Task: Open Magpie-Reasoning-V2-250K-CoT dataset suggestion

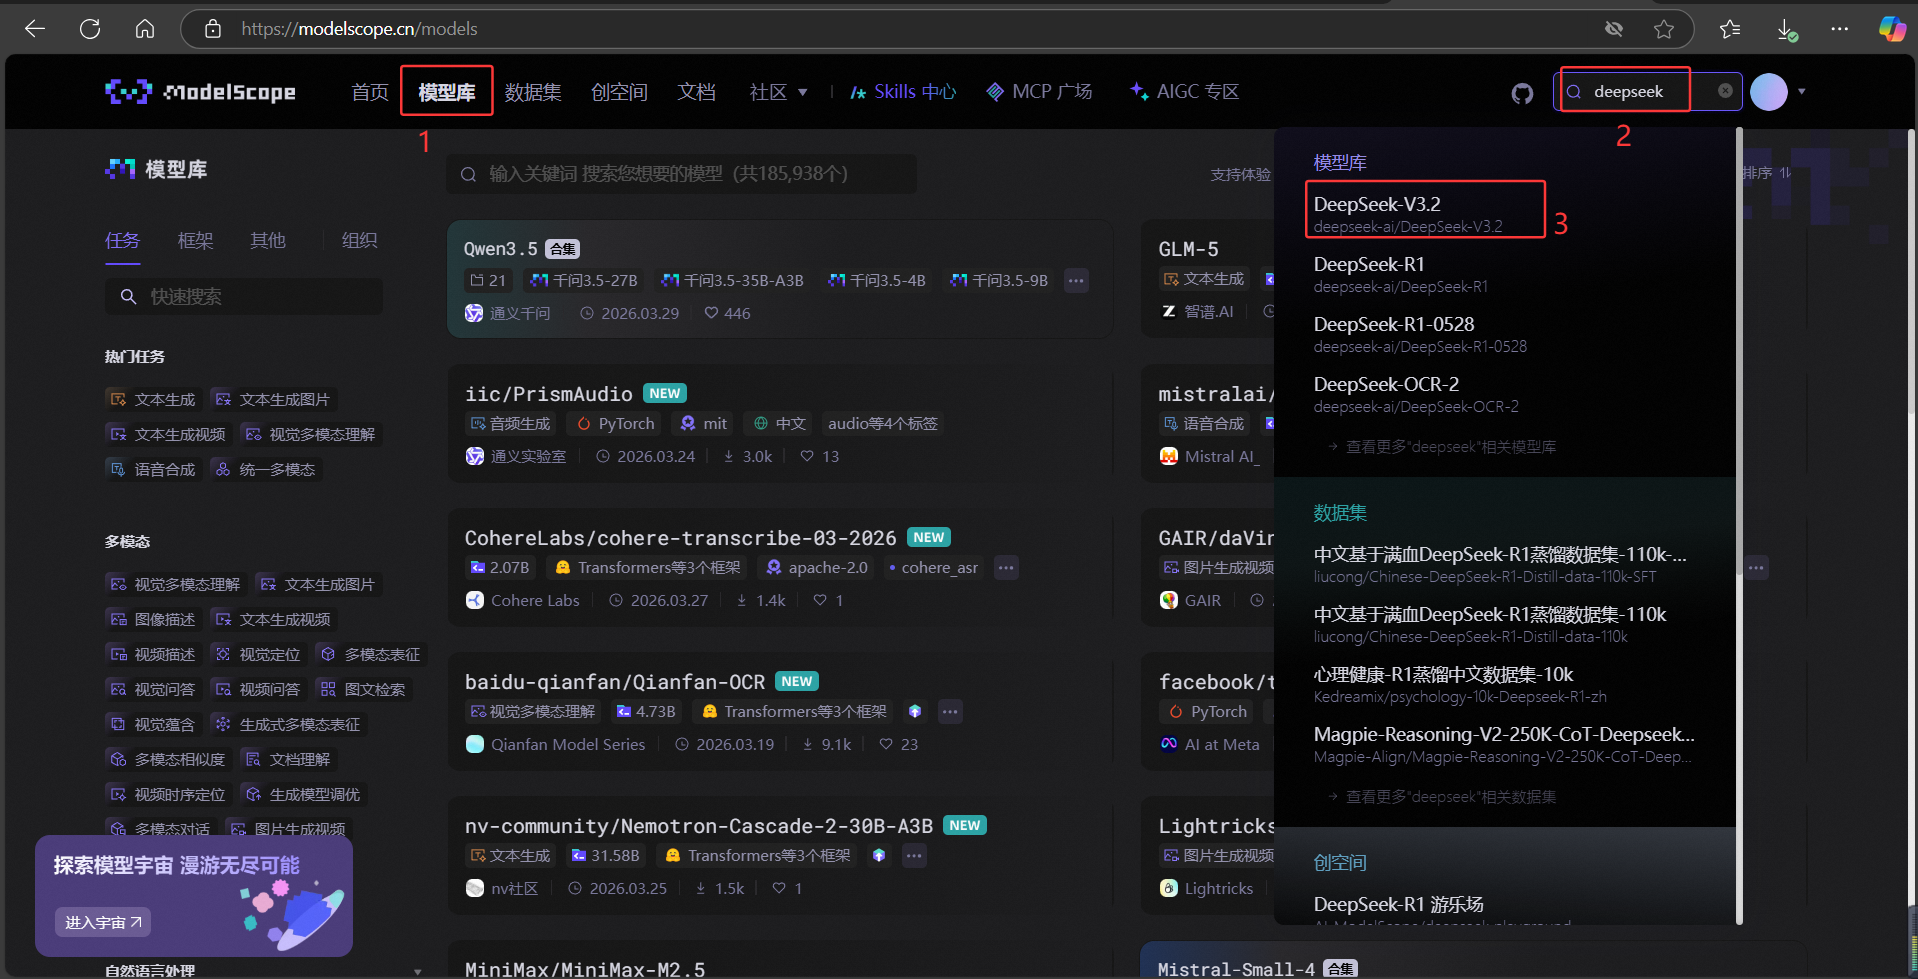Action: coord(1503,744)
